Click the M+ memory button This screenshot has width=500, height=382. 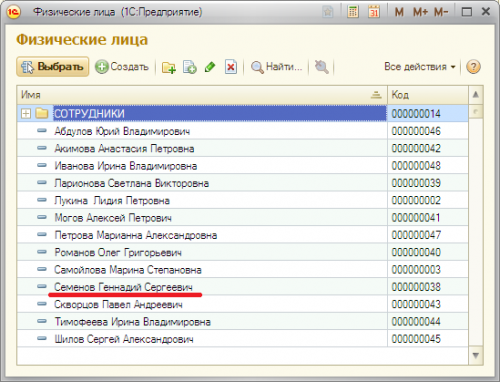click(x=420, y=12)
